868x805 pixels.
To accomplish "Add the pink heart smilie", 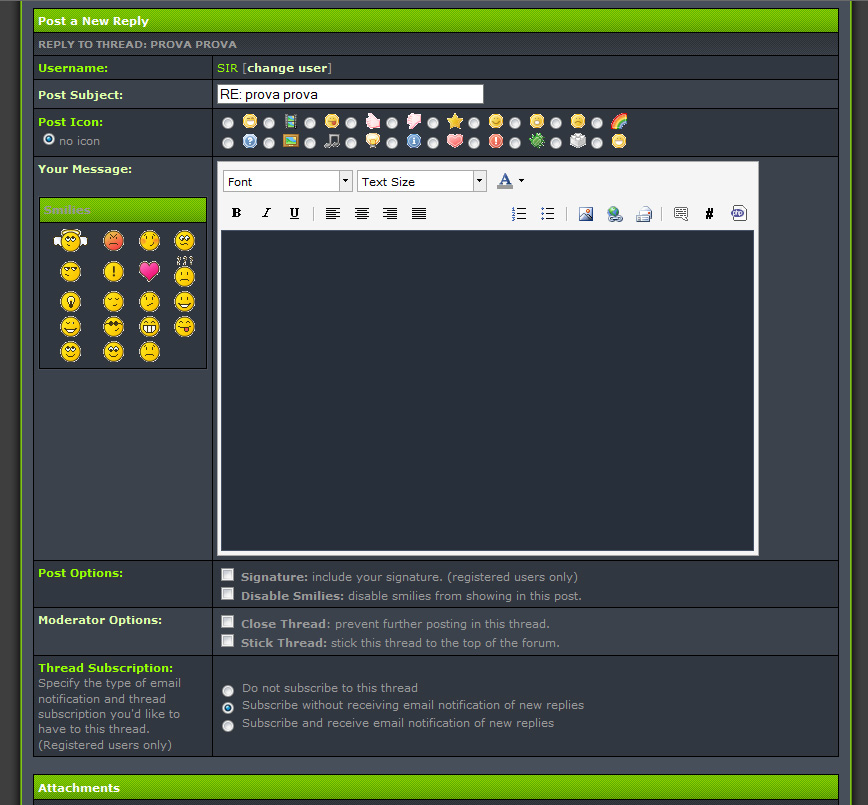I will (x=149, y=271).
